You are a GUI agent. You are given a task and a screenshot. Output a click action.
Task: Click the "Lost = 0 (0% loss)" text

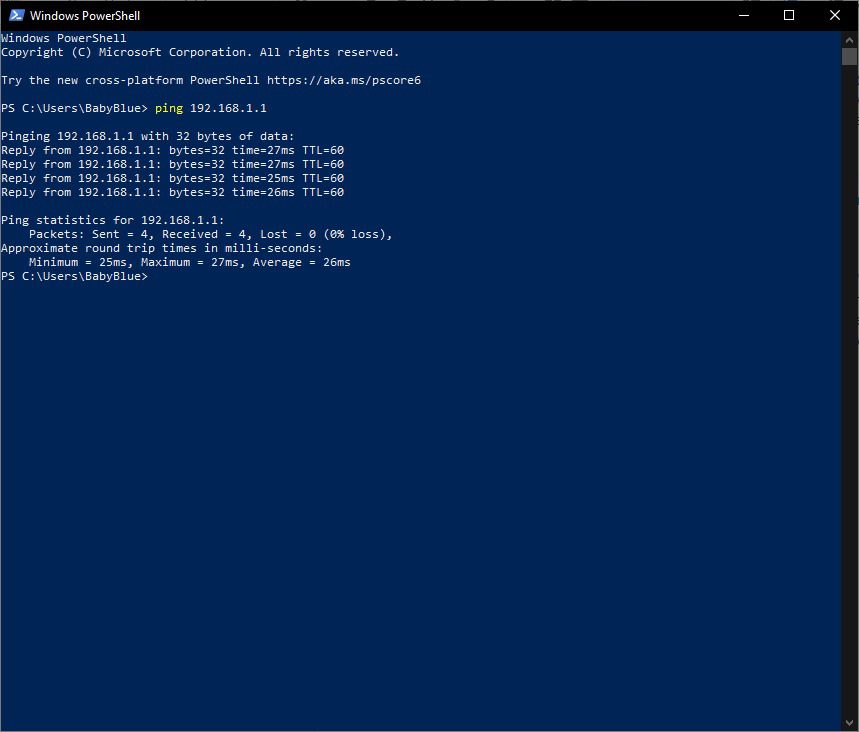coord(326,234)
